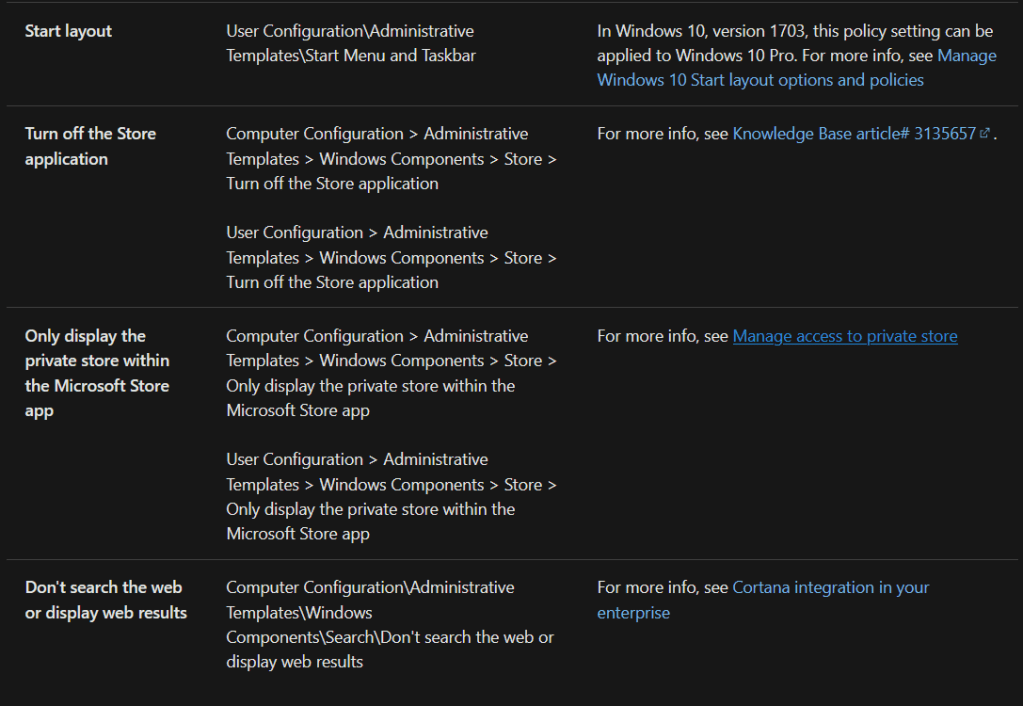The height and width of the screenshot is (706, 1023).
Task: Click external-link icon beside Knowledge Base article
Action: [985, 134]
